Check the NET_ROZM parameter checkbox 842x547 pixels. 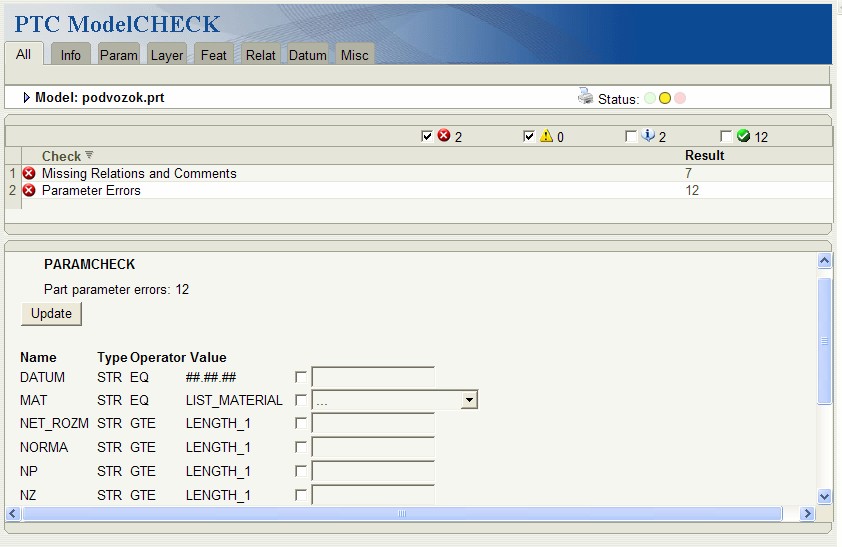(x=301, y=424)
